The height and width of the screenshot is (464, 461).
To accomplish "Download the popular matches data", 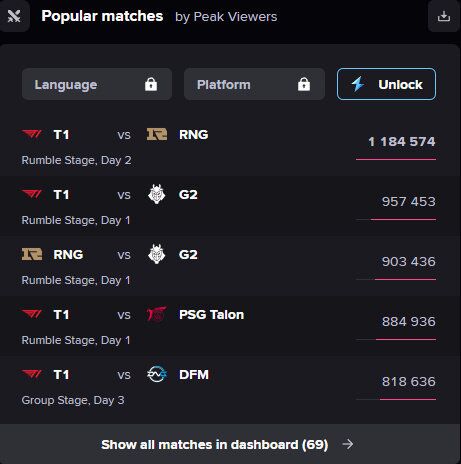I will 444,16.
